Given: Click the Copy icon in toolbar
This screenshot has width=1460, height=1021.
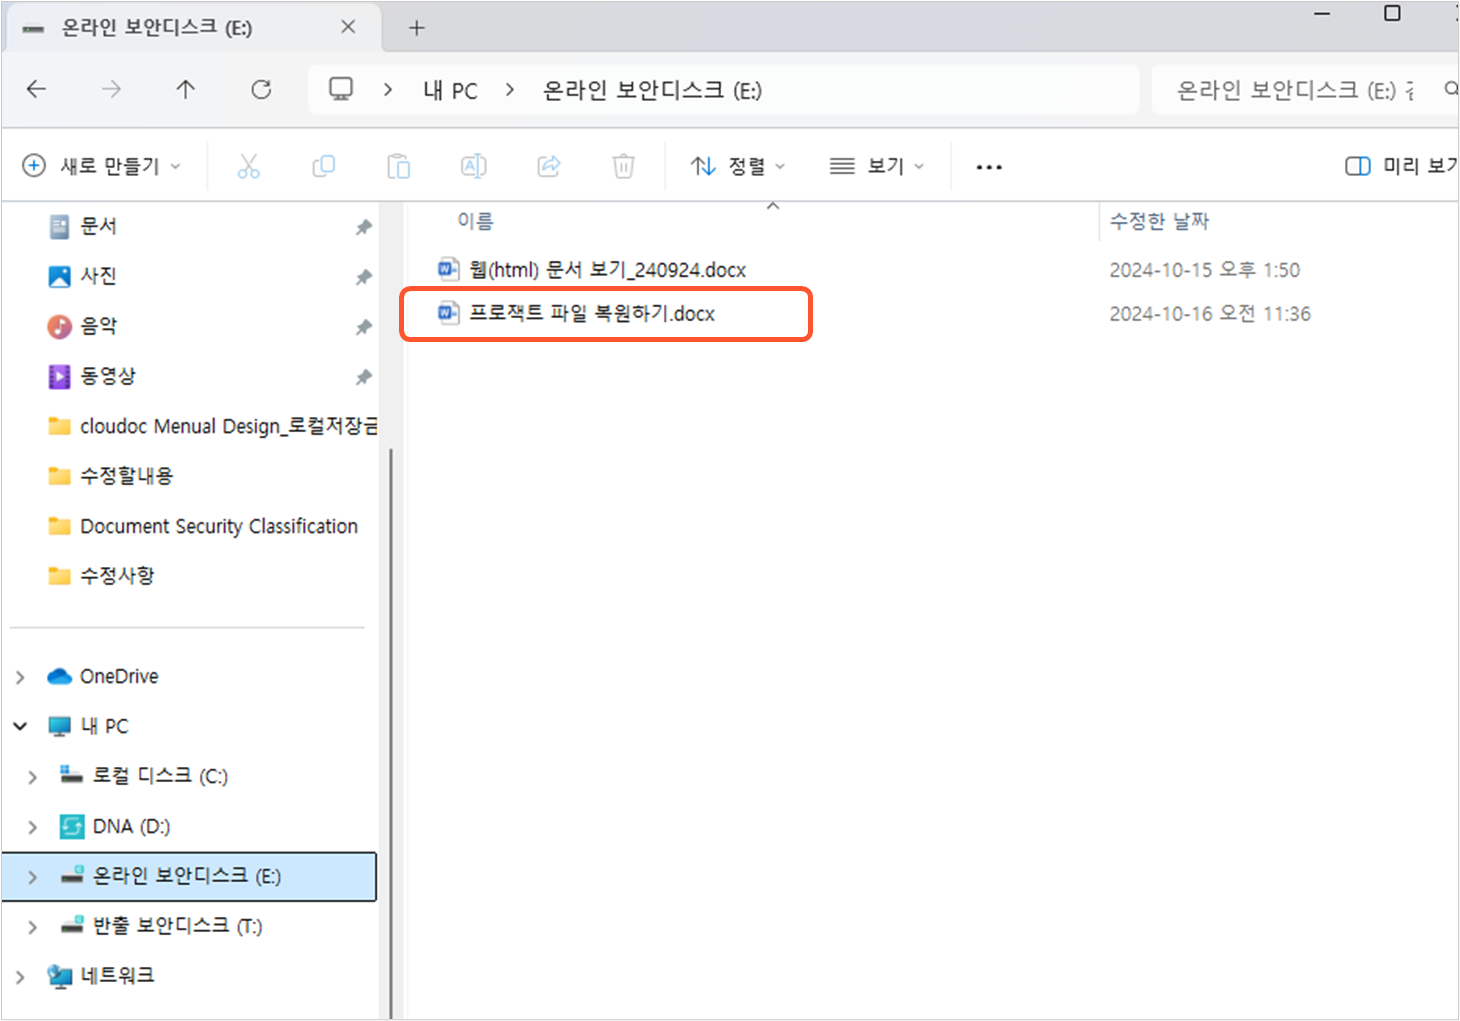Looking at the screenshot, I should [323, 166].
